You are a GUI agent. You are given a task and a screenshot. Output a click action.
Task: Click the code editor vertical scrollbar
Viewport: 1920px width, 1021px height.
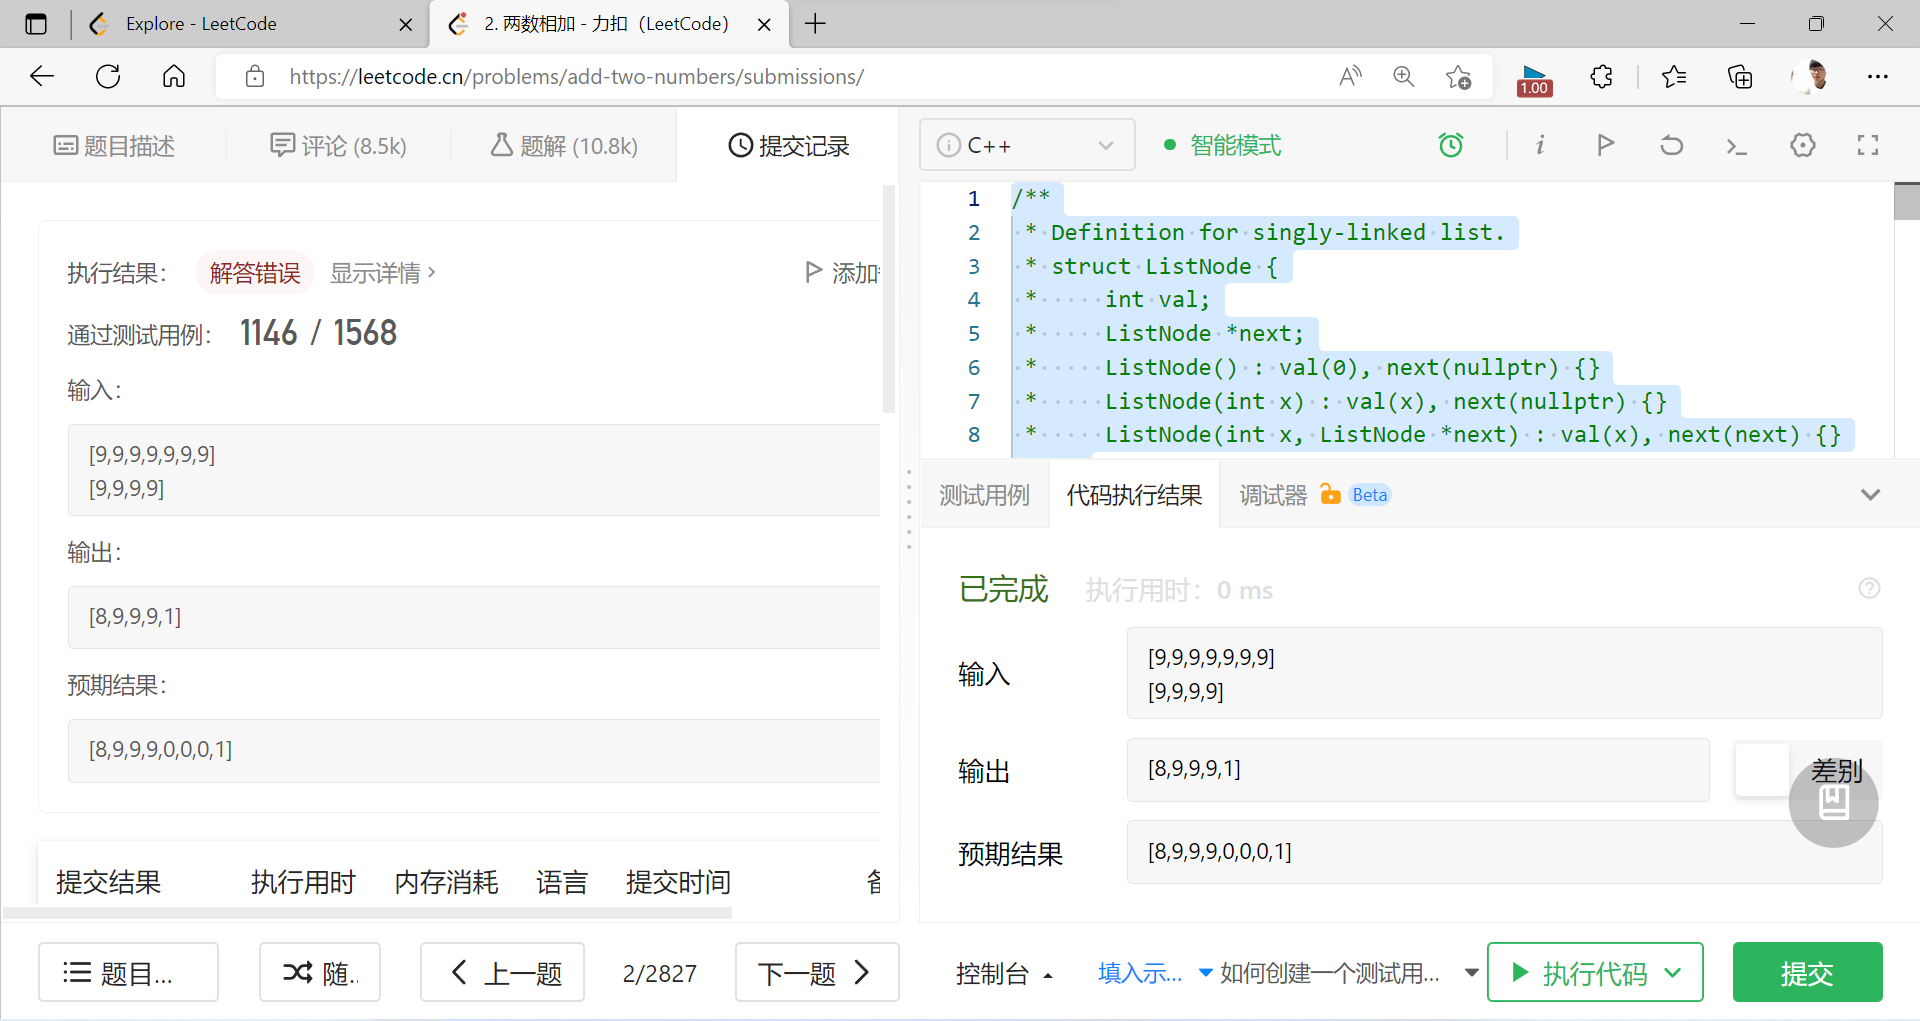pyautogui.click(x=1907, y=201)
